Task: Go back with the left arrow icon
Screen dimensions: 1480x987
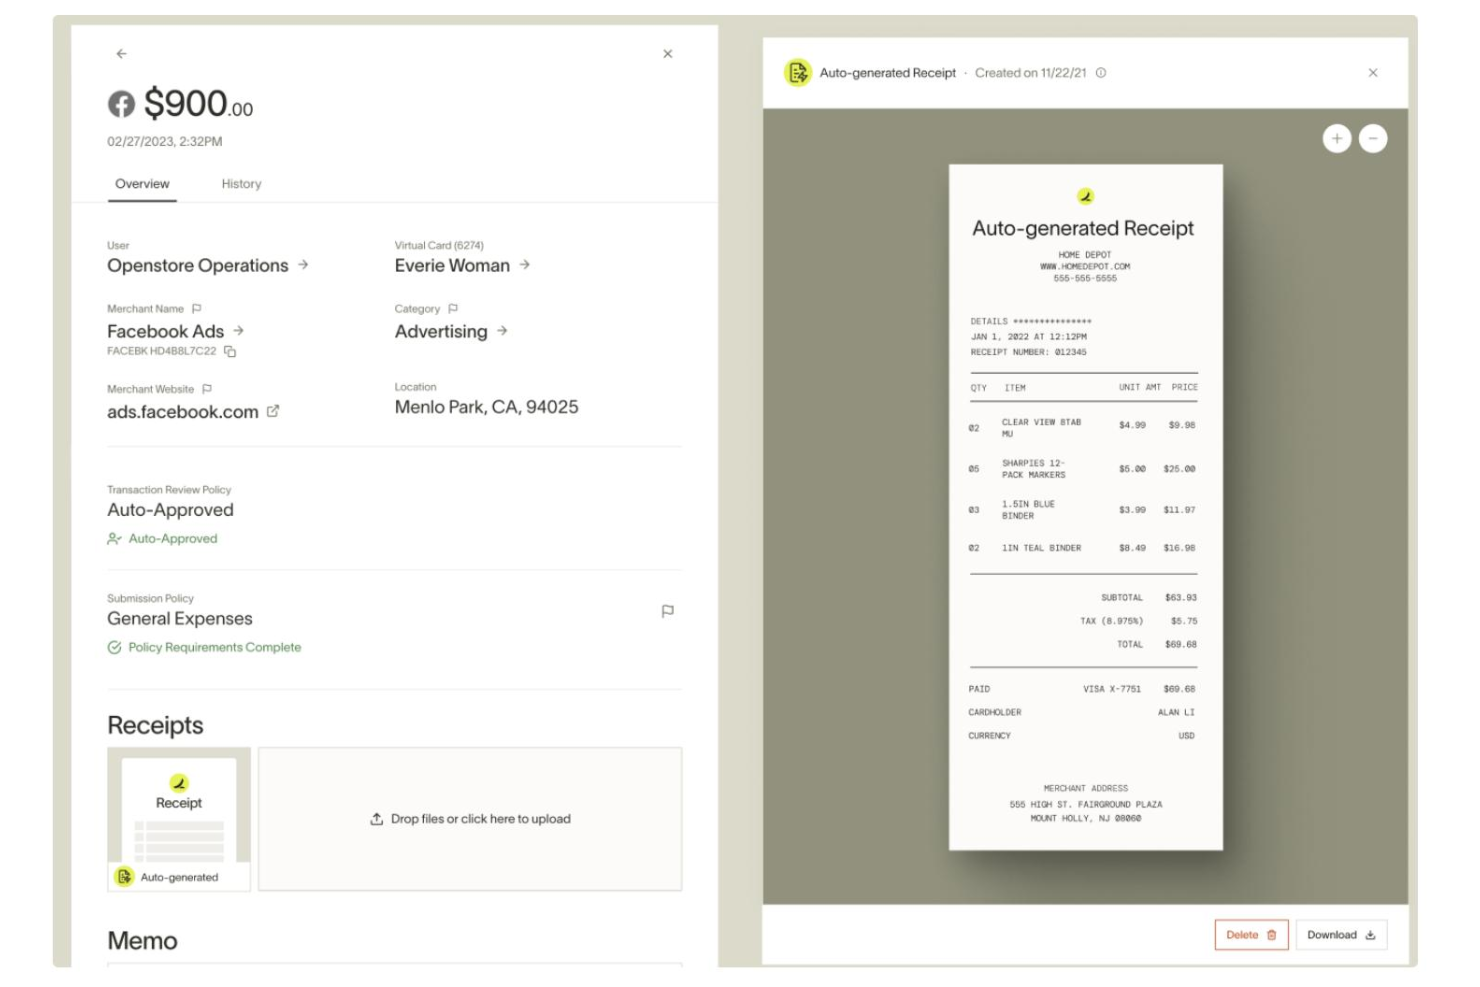Action: coord(121,54)
